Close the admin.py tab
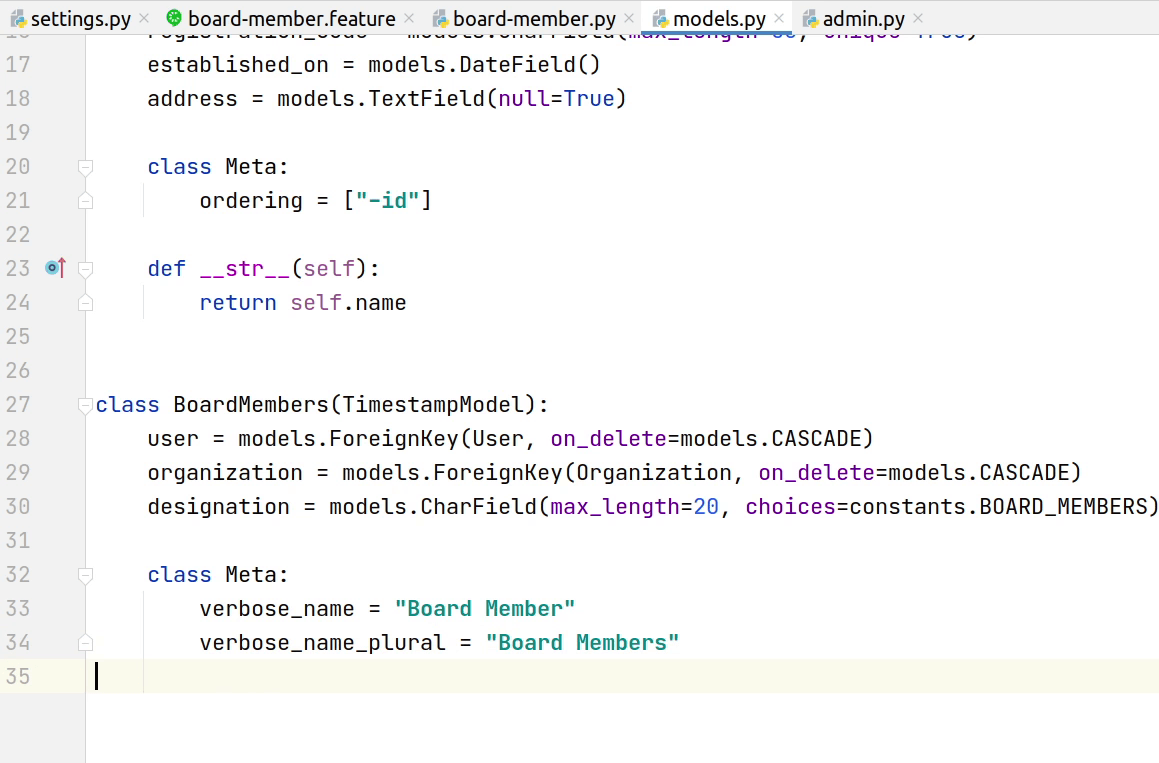The image size is (1159, 763). (x=918, y=18)
